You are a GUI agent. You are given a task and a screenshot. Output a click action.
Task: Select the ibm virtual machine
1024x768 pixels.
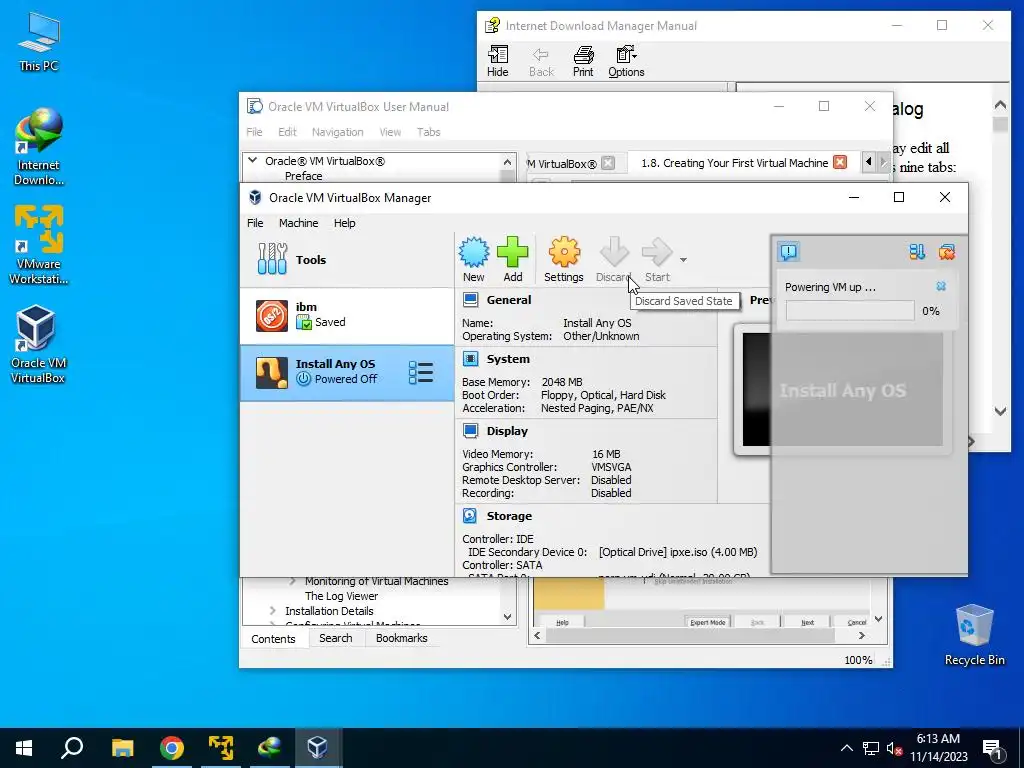tap(347, 316)
